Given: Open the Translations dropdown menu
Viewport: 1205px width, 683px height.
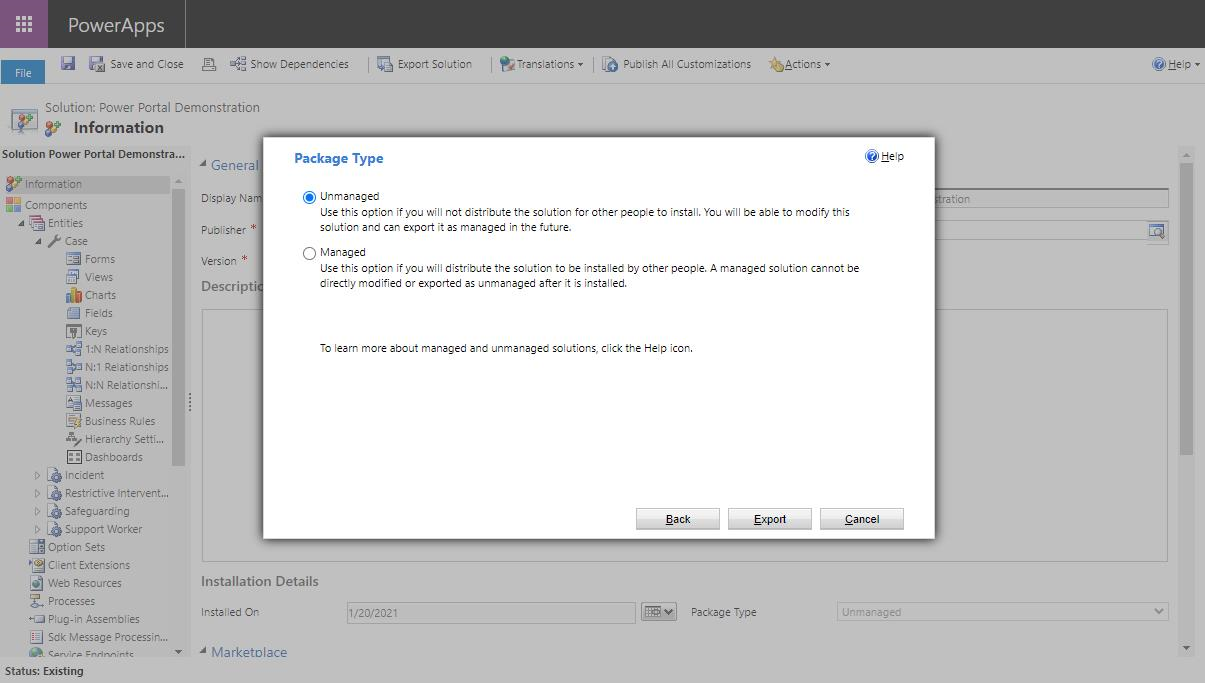Looking at the screenshot, I should tap(541, 64).
